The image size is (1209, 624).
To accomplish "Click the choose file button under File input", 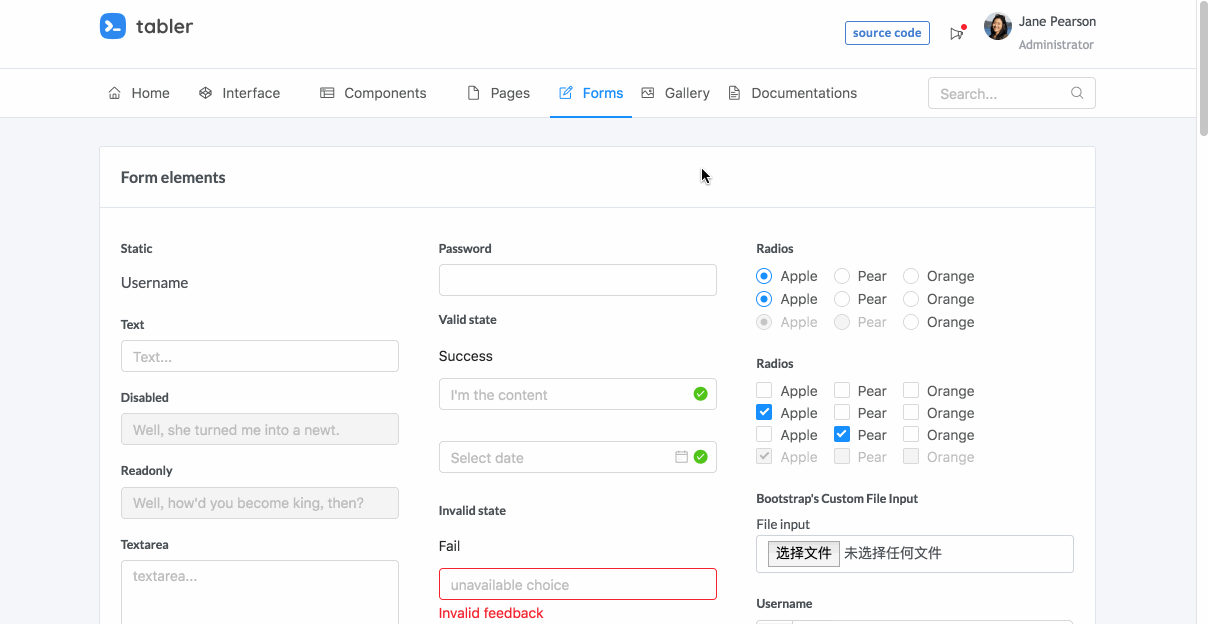I will pyautogui.click(x=804, y=553).
